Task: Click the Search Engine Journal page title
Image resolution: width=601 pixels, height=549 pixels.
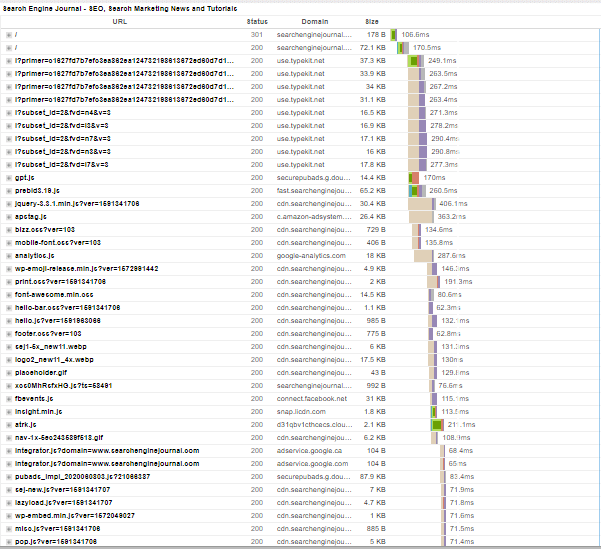Action: pyautogui.click(x=120, y=9)
